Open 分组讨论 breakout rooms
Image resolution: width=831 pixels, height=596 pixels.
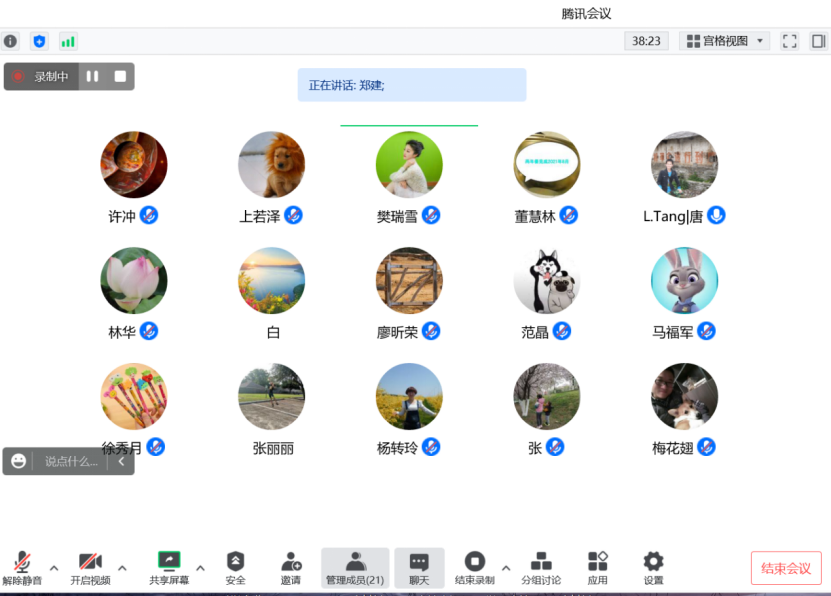pyautogui.click(x=541, y=568)
